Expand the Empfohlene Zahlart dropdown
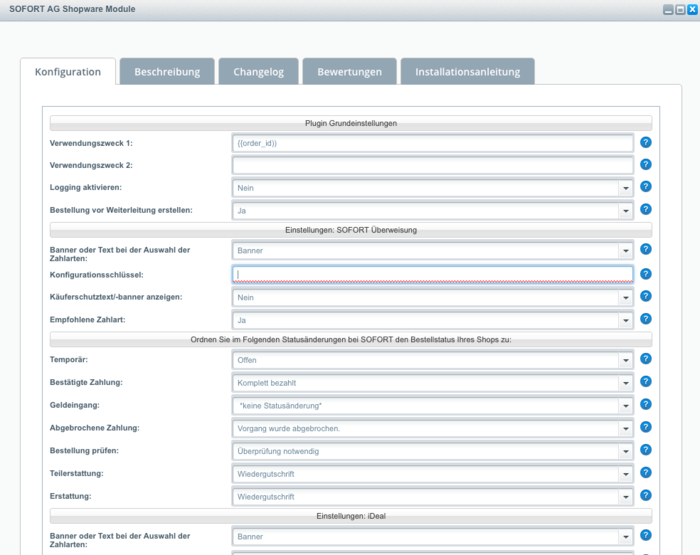 click(x=626, y=321)
